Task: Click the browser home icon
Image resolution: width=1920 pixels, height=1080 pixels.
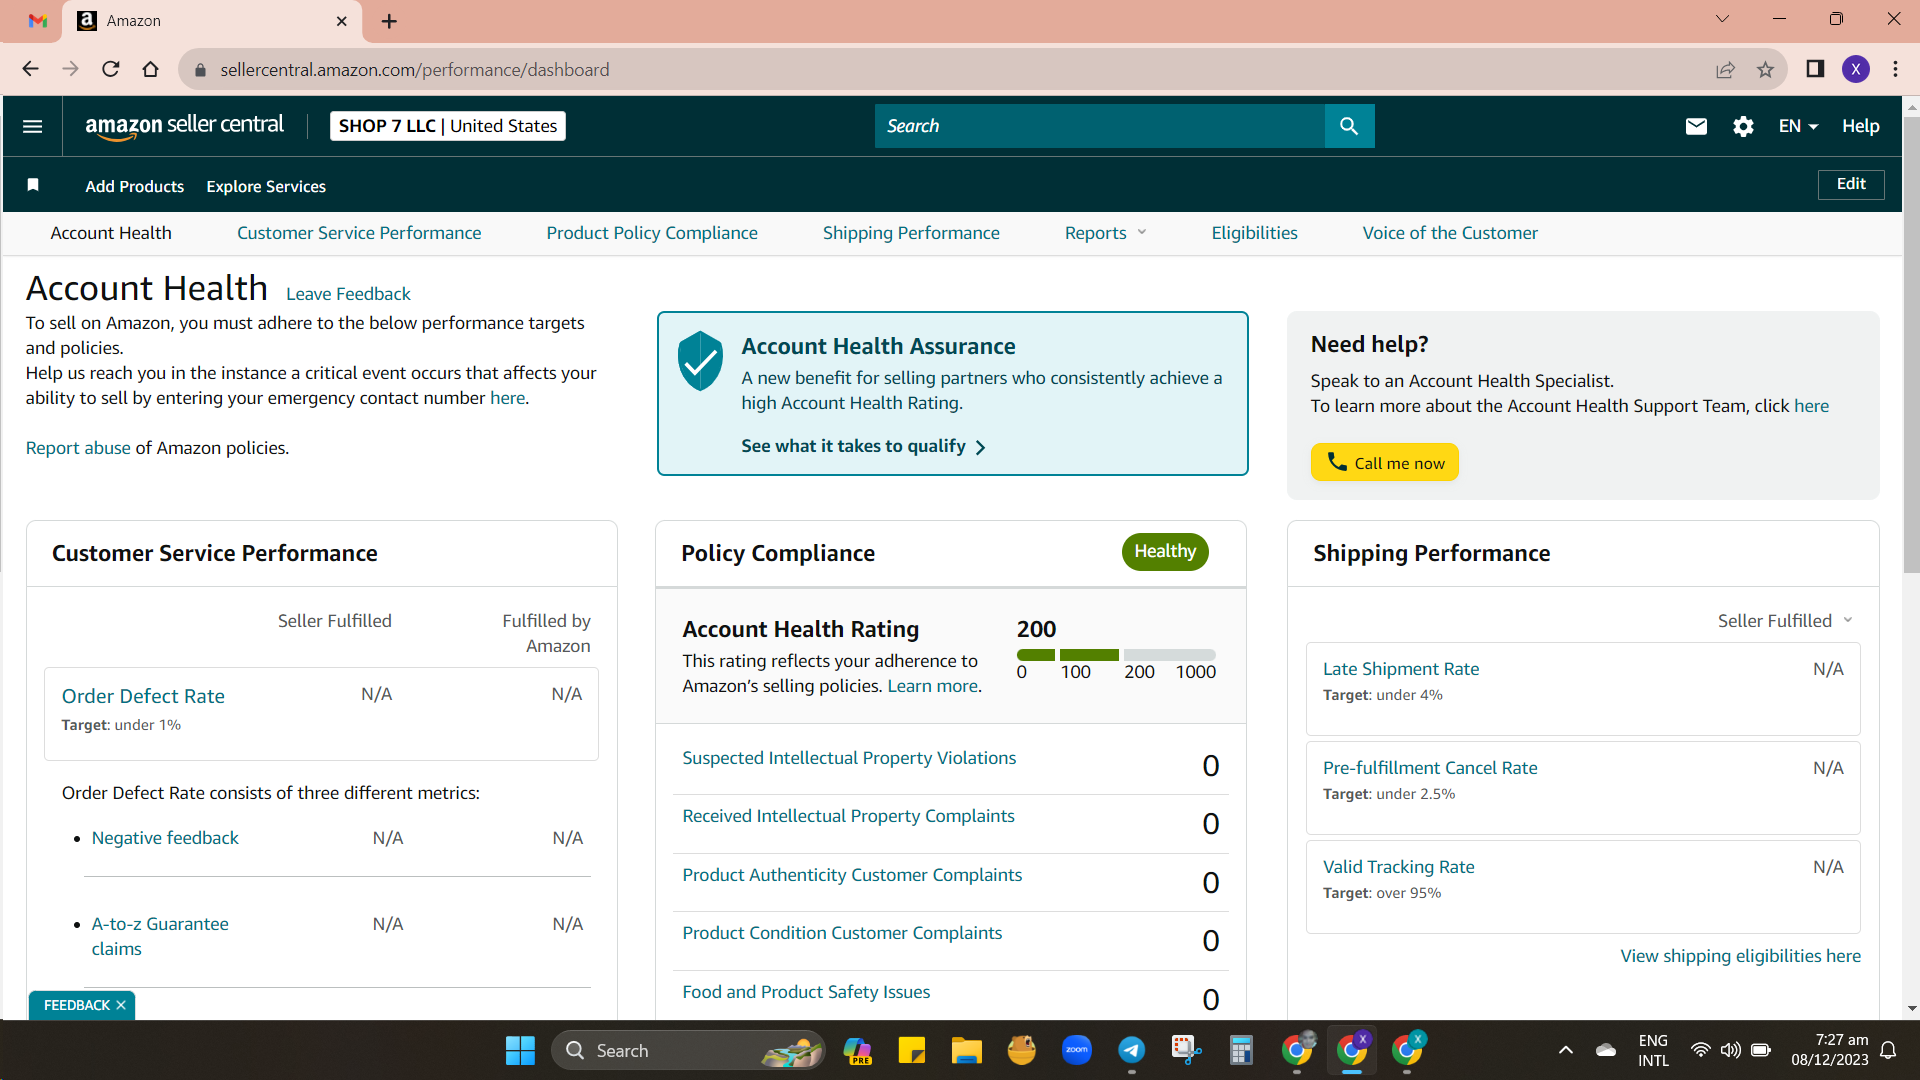Action: click(x=151, y=69)
